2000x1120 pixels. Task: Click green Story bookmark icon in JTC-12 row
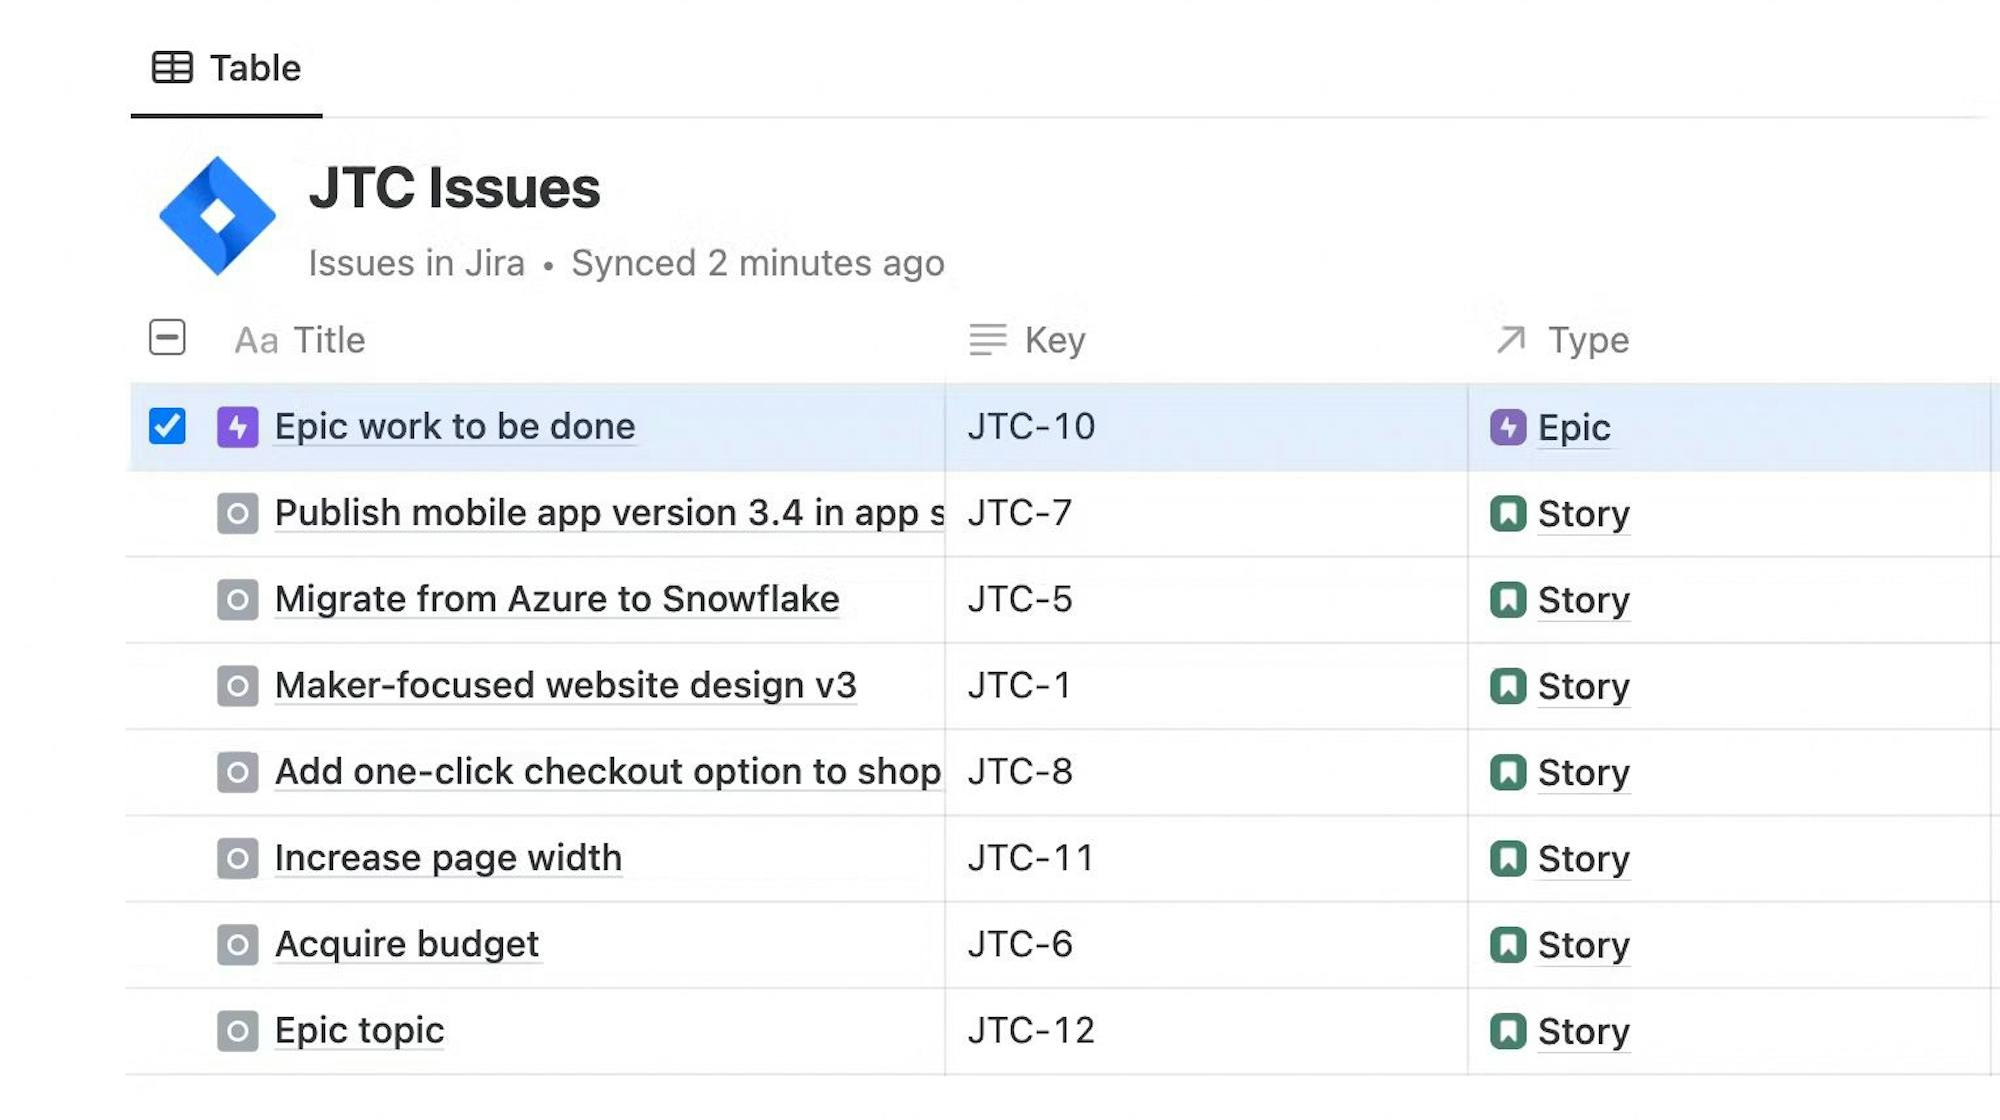point(1508,1031)
